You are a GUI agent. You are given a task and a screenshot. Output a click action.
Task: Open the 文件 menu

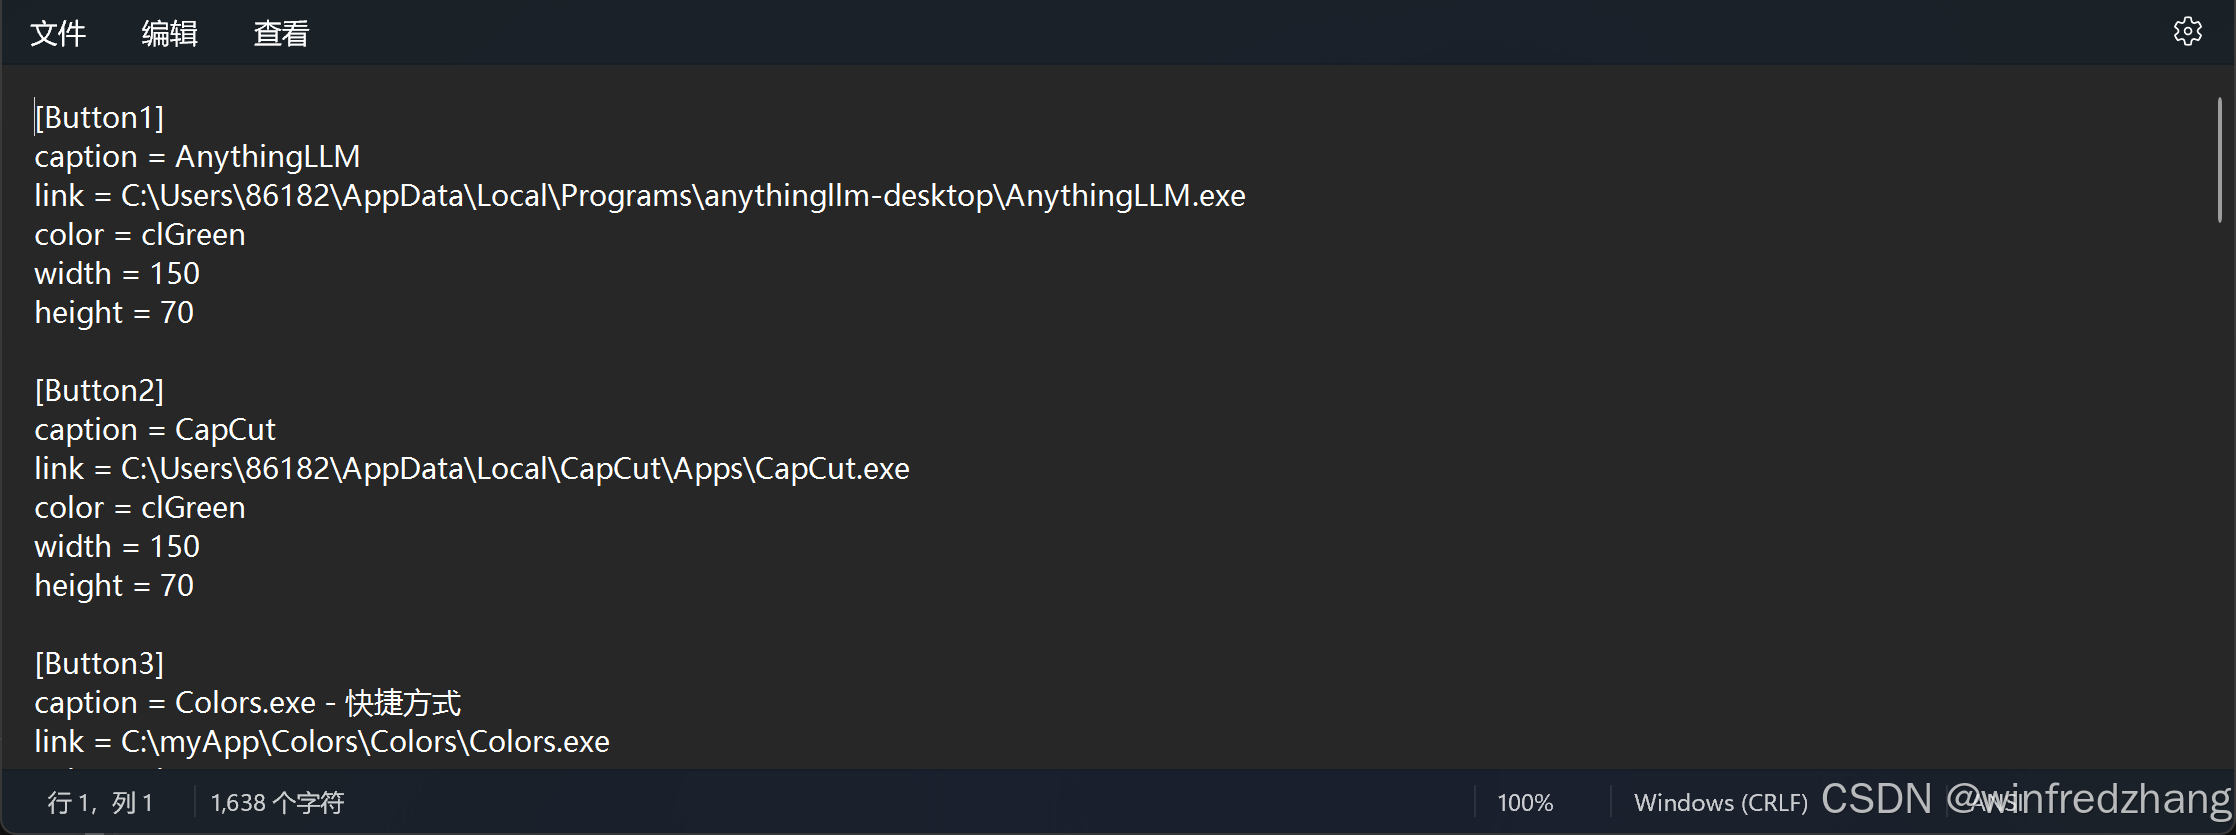(58, 34)
